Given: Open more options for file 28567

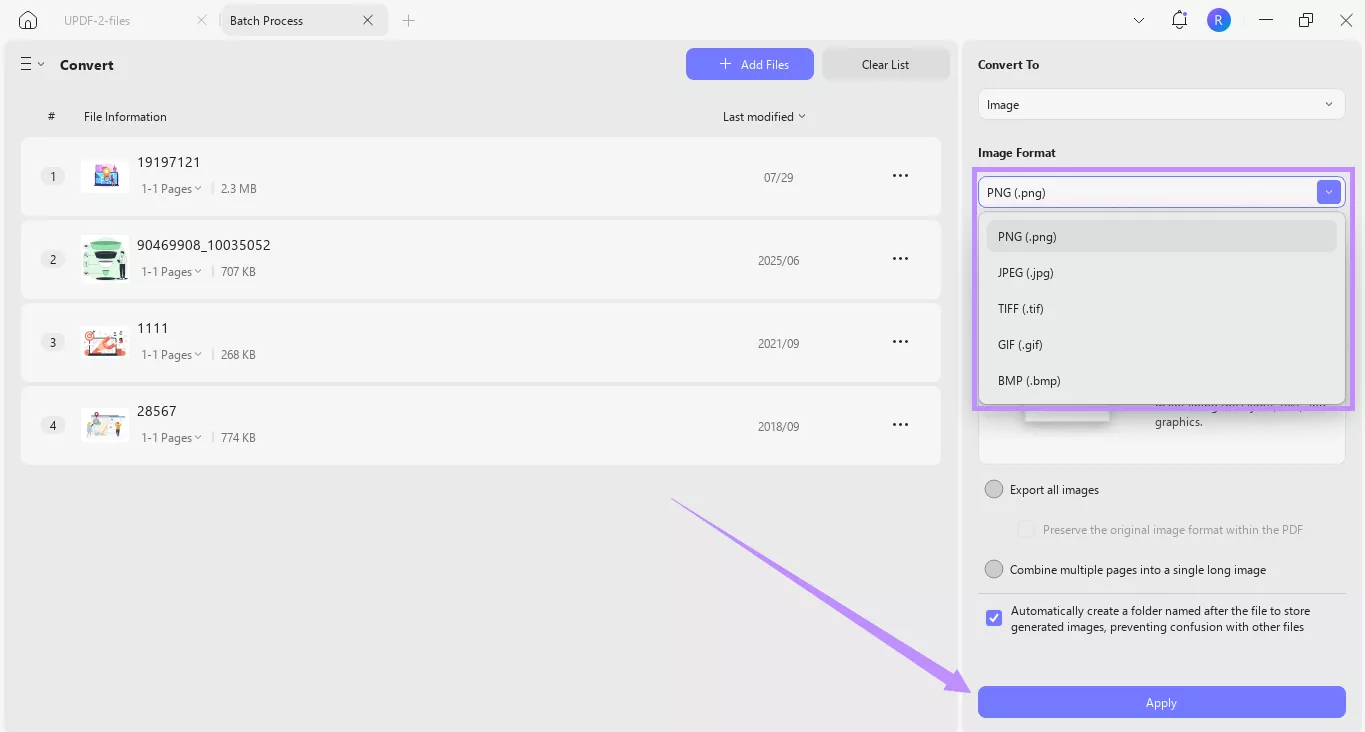Looking at the screenshot, I should click(900, 425).
